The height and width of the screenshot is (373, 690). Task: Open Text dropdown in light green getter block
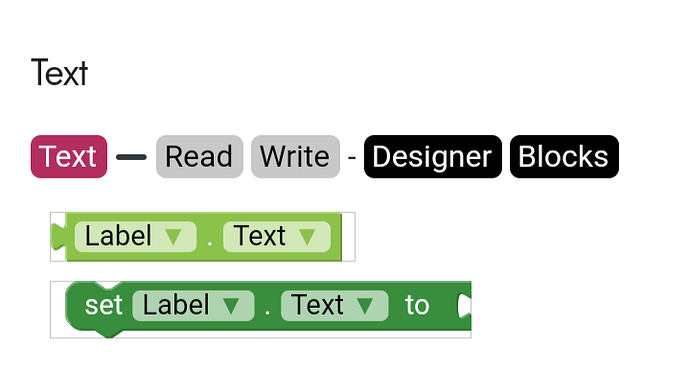[x=277, y=237]
